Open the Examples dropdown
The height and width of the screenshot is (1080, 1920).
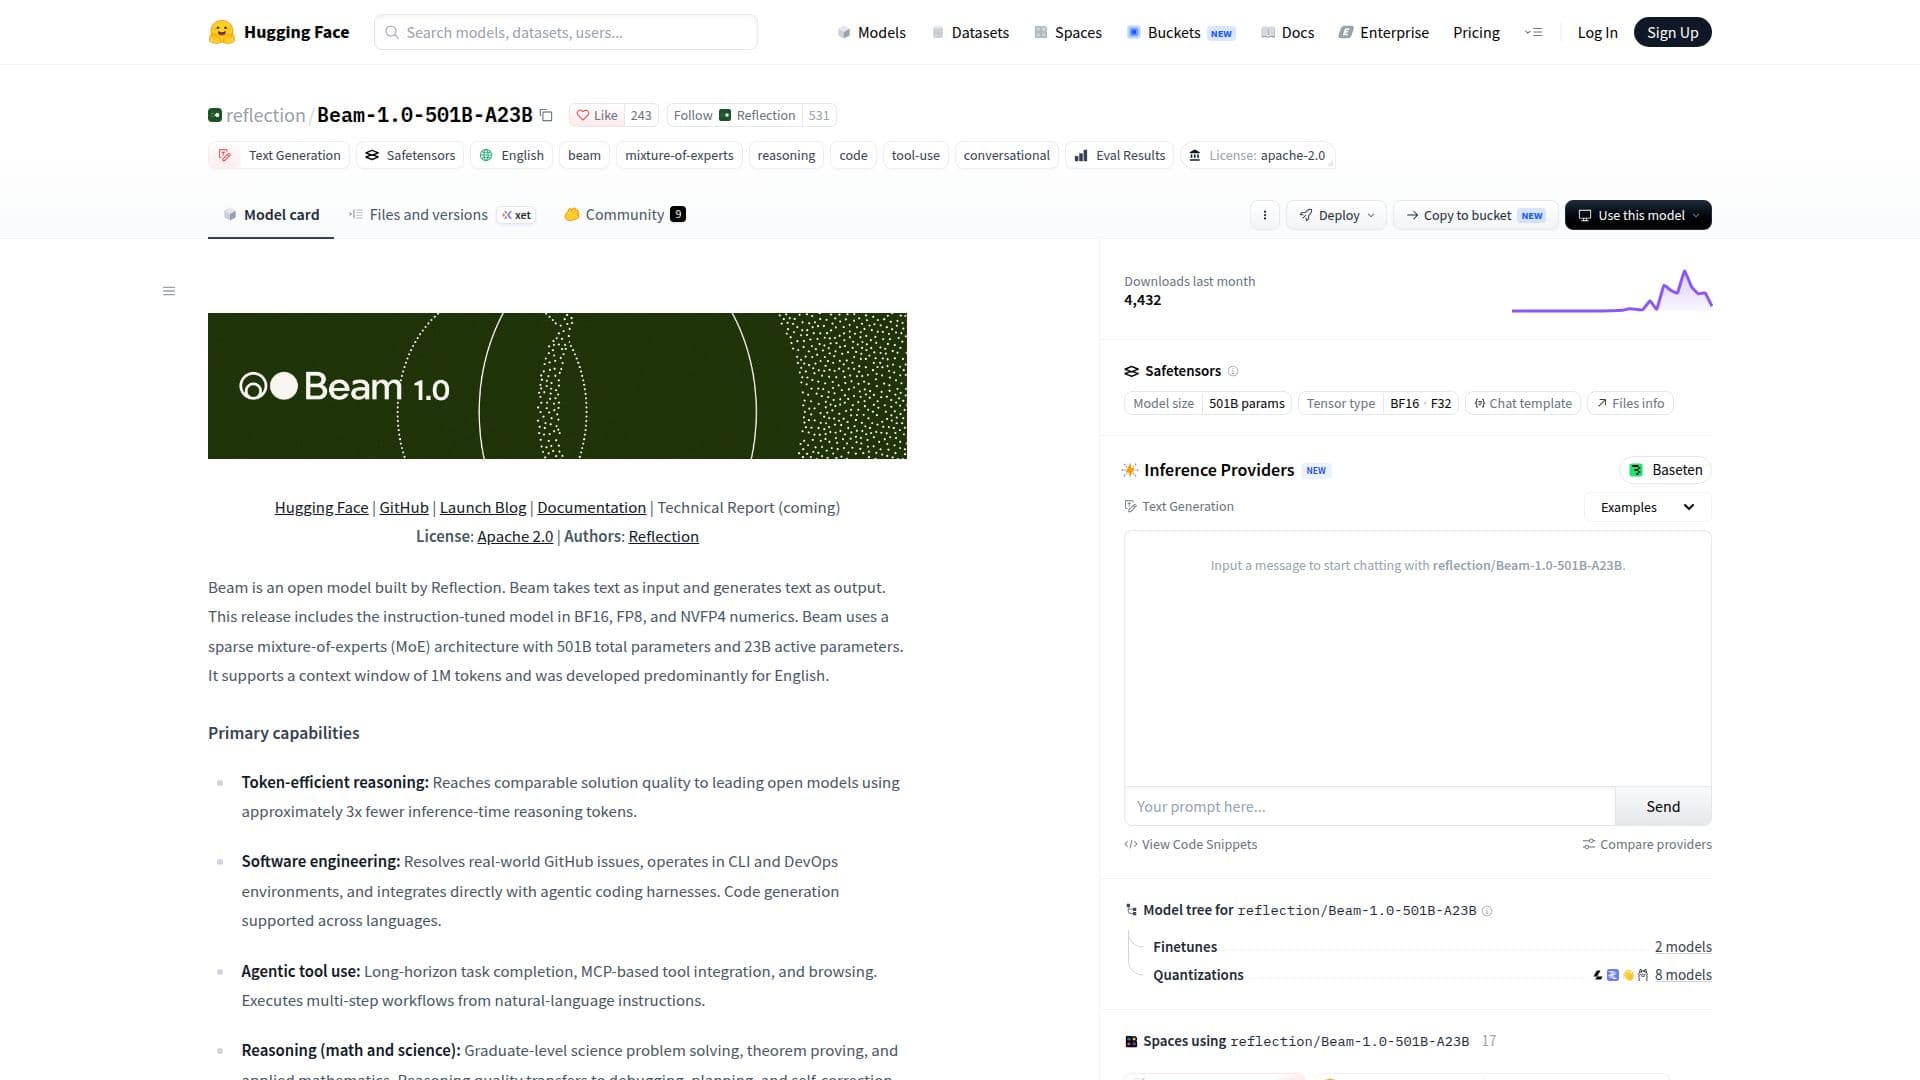pos(1647,507)
